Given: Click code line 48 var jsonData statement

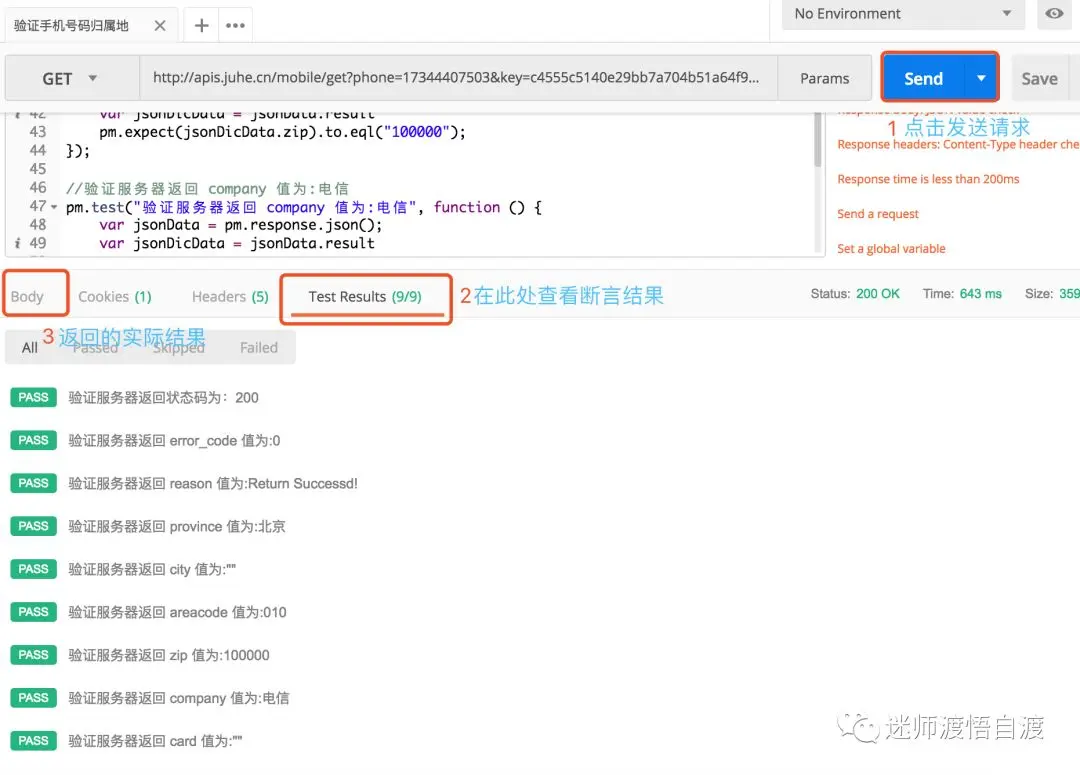Looking at the screenshot, I should [x=240, y=225].
